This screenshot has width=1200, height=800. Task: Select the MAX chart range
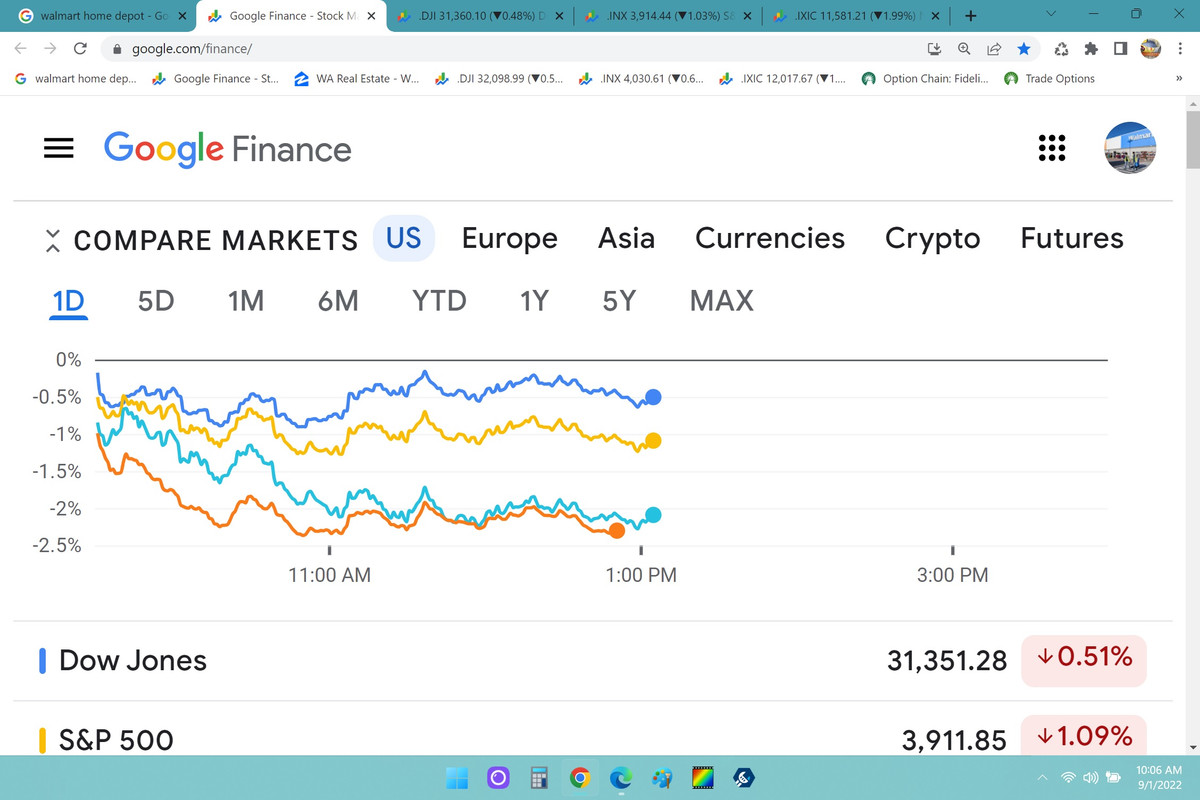point(722,300)
